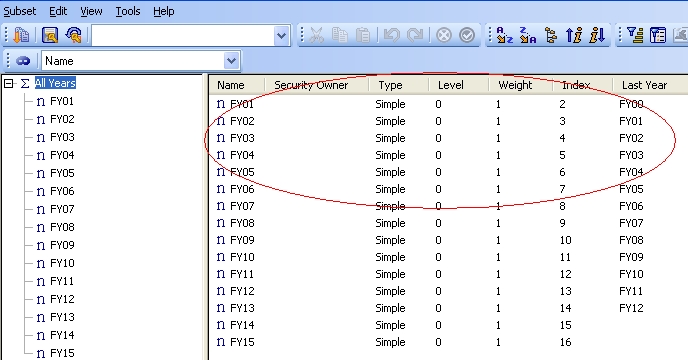This screenshot has height=360, width=688.
Task: Select FY10 in the left tree
Action: [x=62, y=263]
